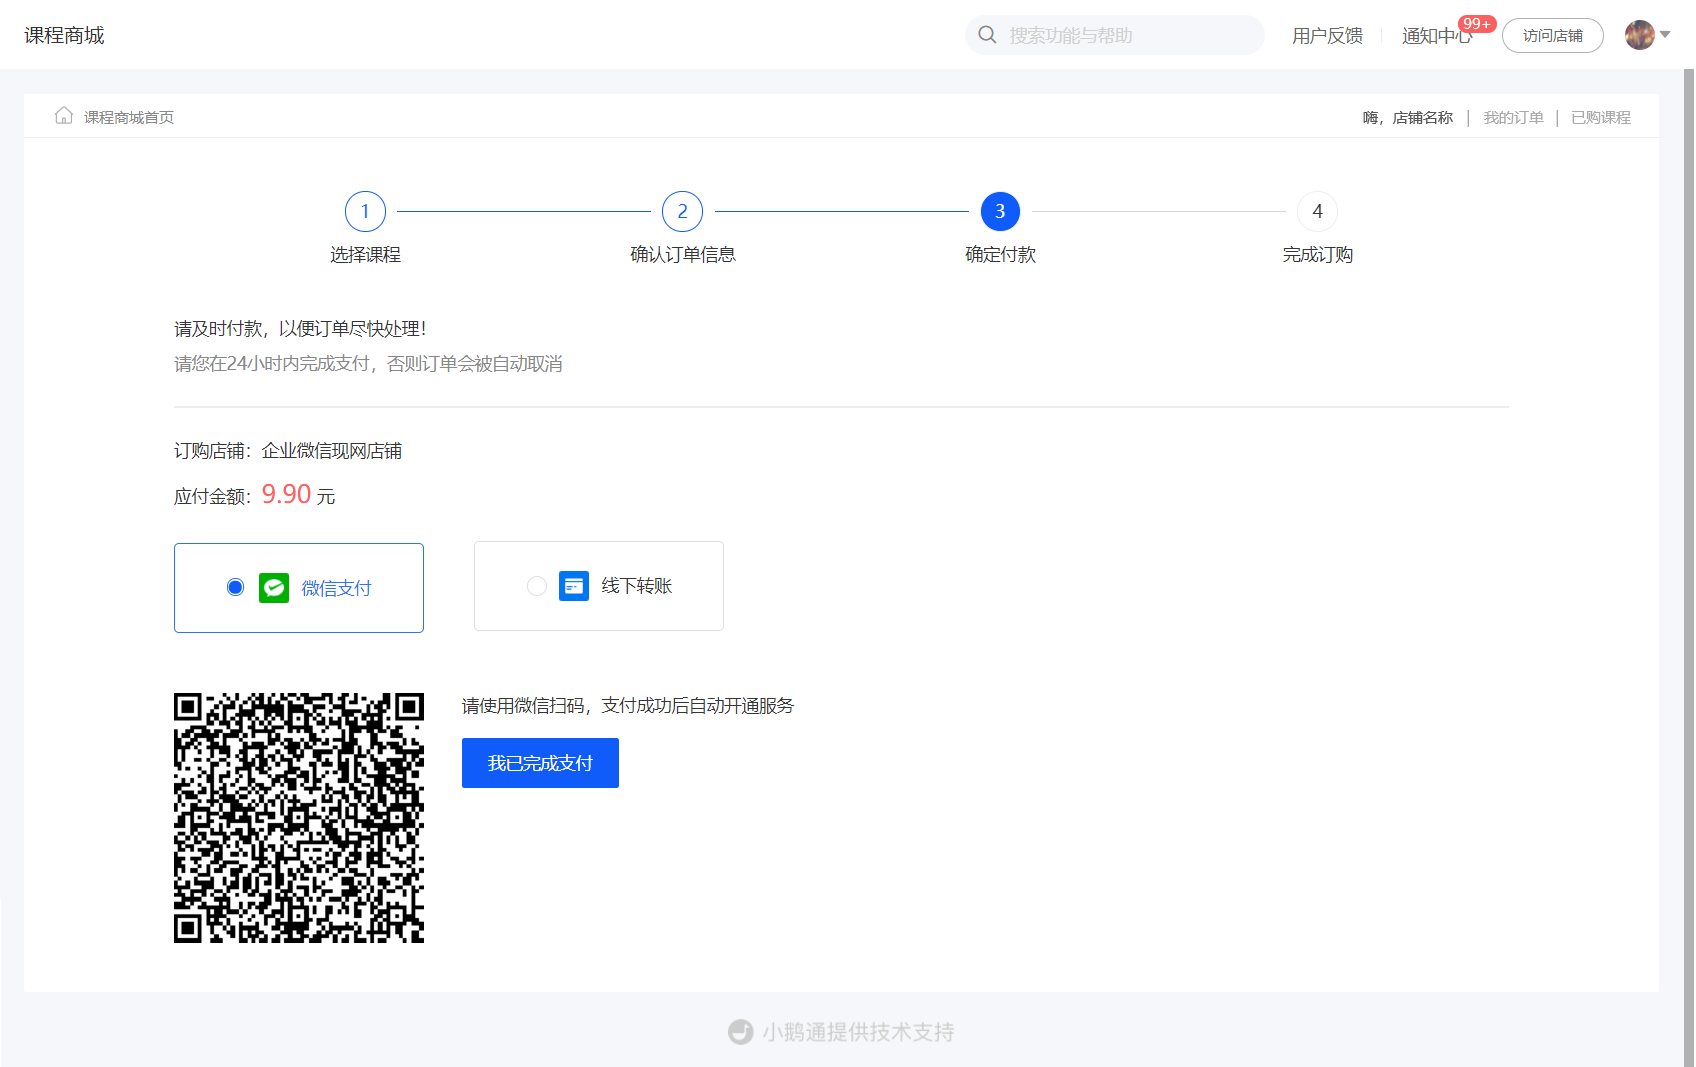Click the user avatar picture

point(1639,35)
